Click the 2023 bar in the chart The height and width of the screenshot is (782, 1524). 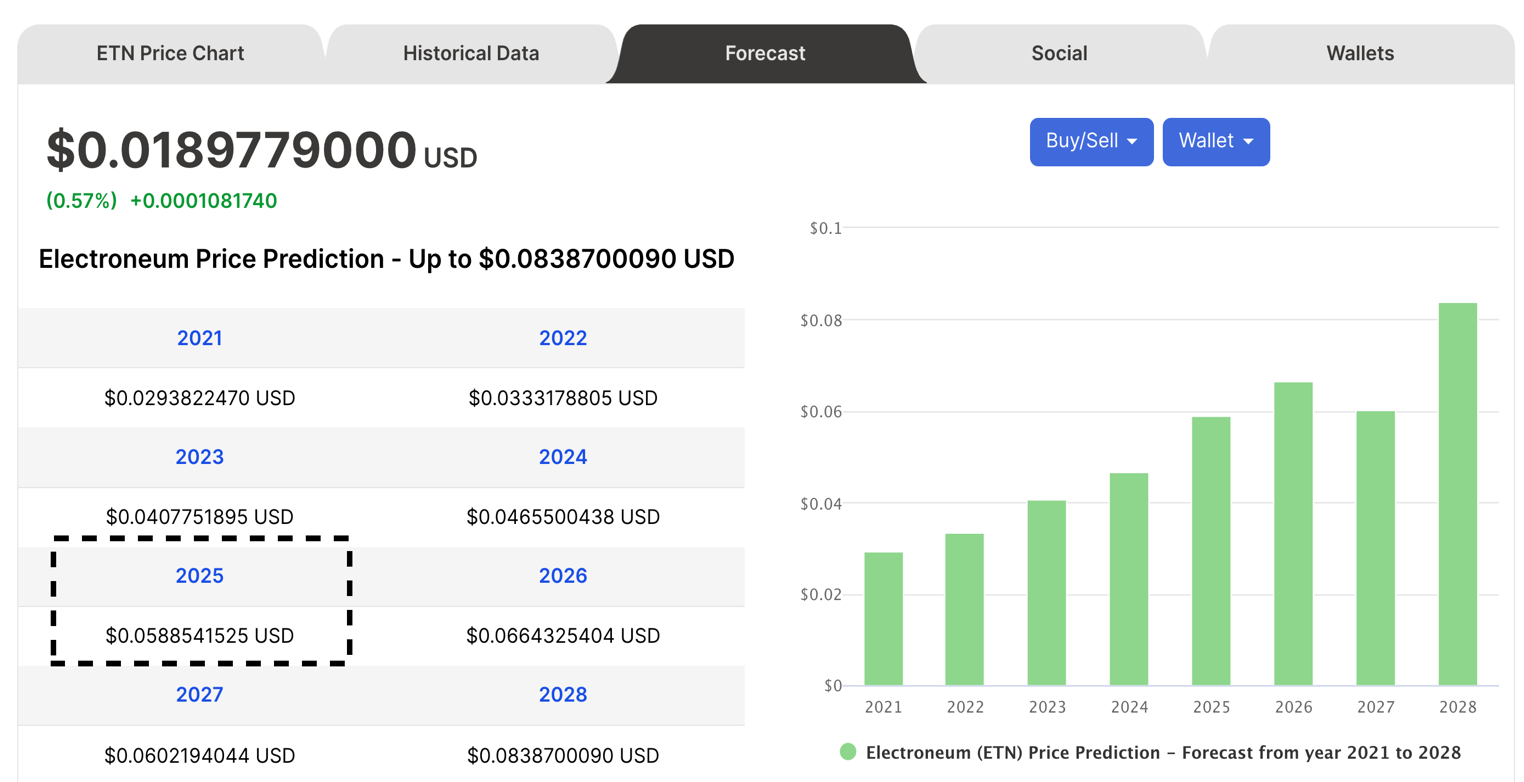pyautogui.click(x=1047, y=593)
